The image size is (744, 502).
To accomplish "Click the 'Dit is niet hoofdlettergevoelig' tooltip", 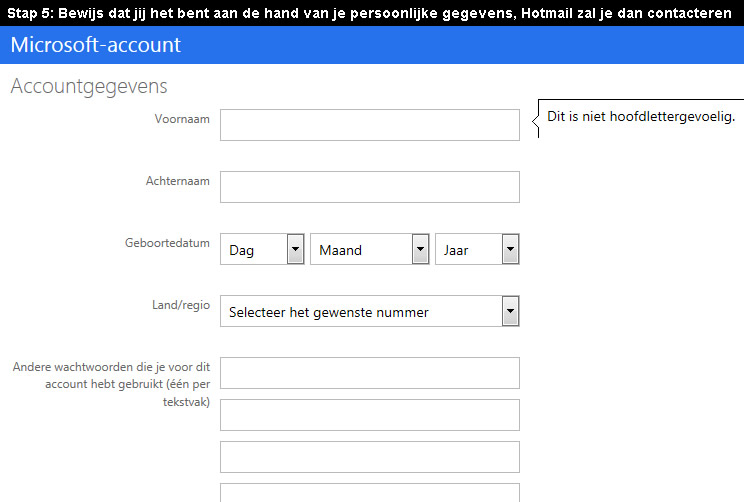I will [641, 117].
